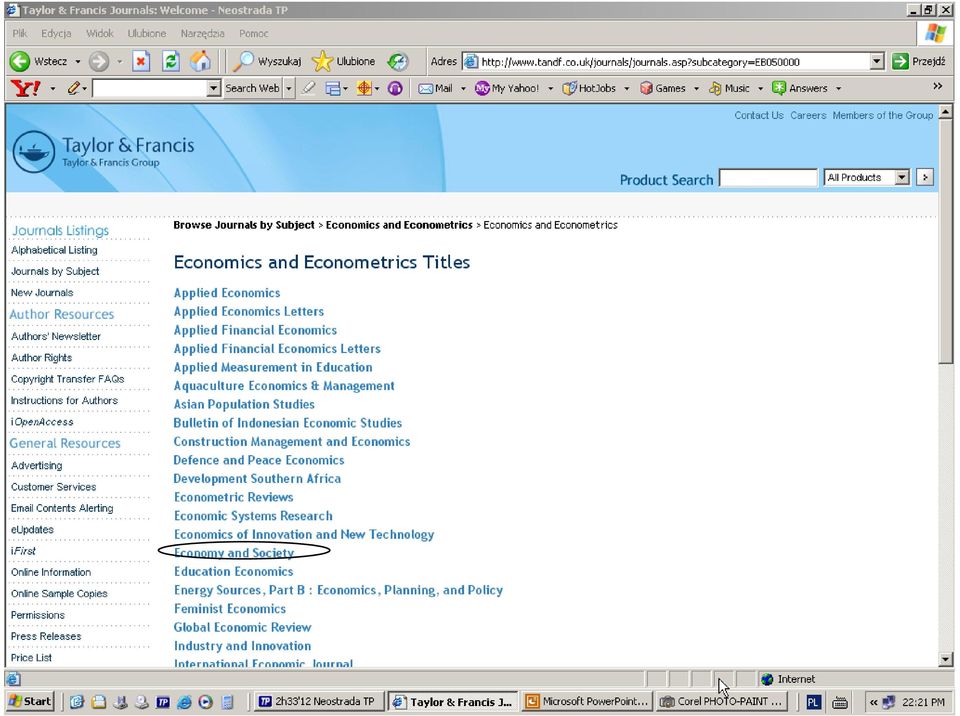Screen dimensions: 960x716
Task: Open the Widok menu
Action: tap(99, 34)
